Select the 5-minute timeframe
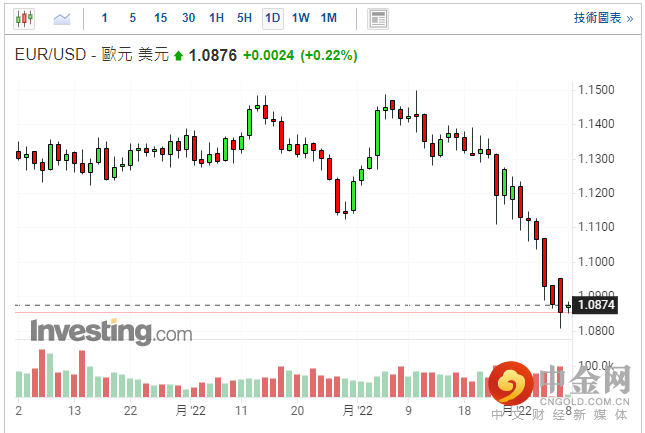The width and height of the screenshot is (645, 433). (x=133, y=18)
